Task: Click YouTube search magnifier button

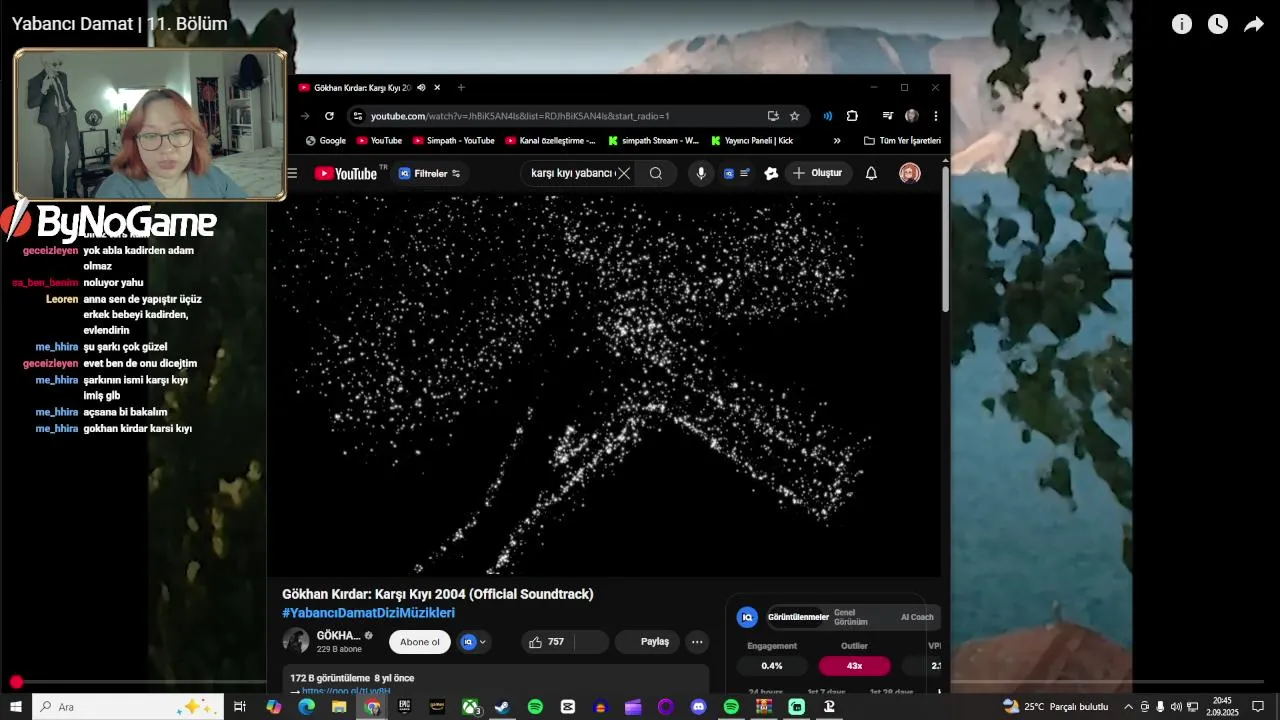Action: pos(656,173)
